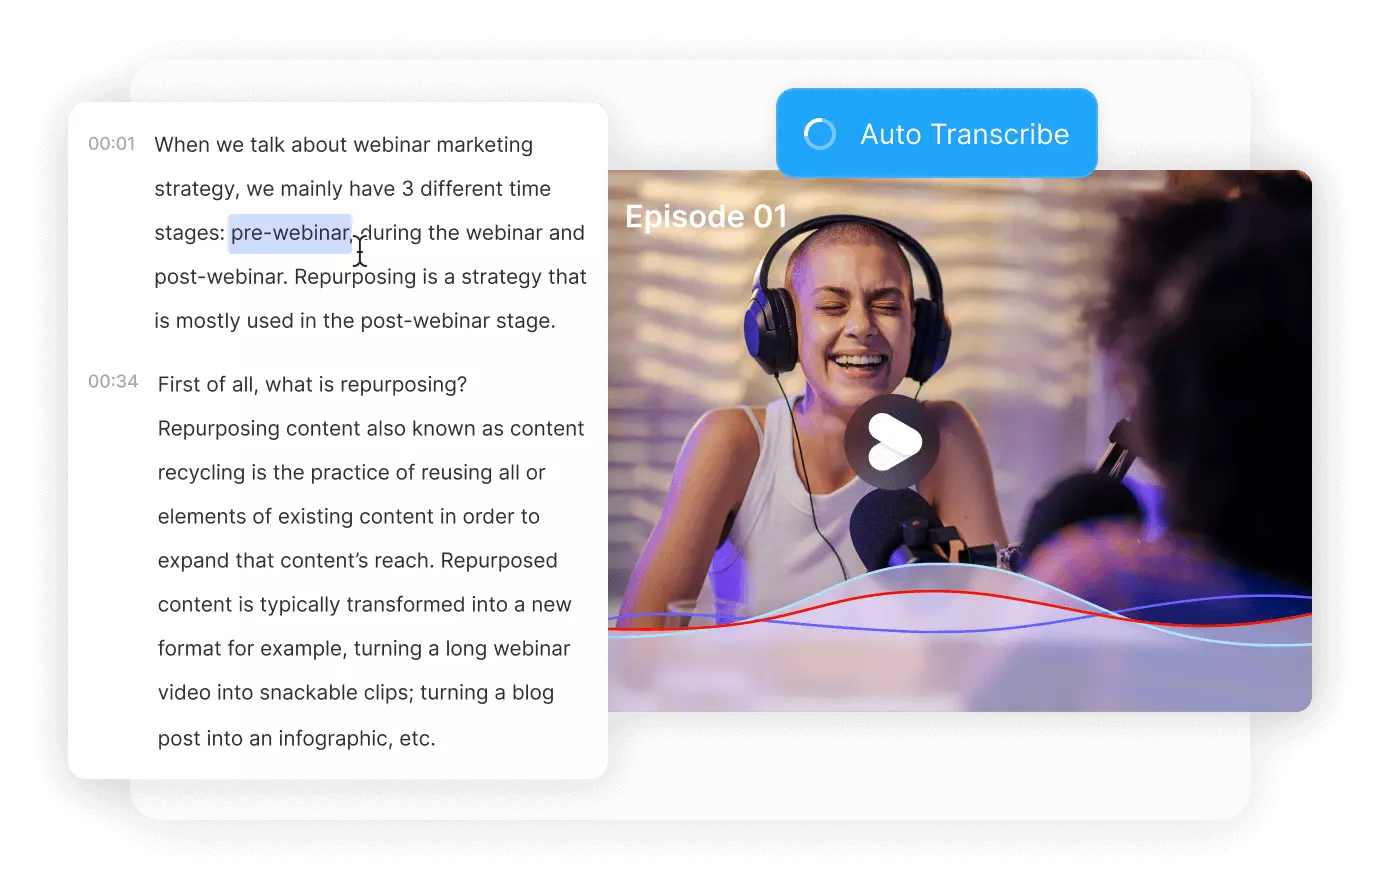Screen dimensions: 1380x896
Task: Click the line "First of all, what is repurposing?"
Action: coord(313,385)
